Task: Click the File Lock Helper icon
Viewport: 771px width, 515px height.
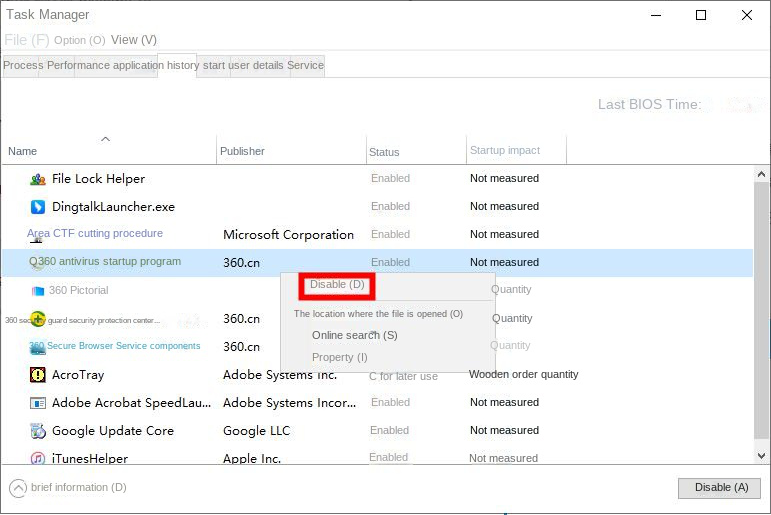Action: [x=38, y=179]
